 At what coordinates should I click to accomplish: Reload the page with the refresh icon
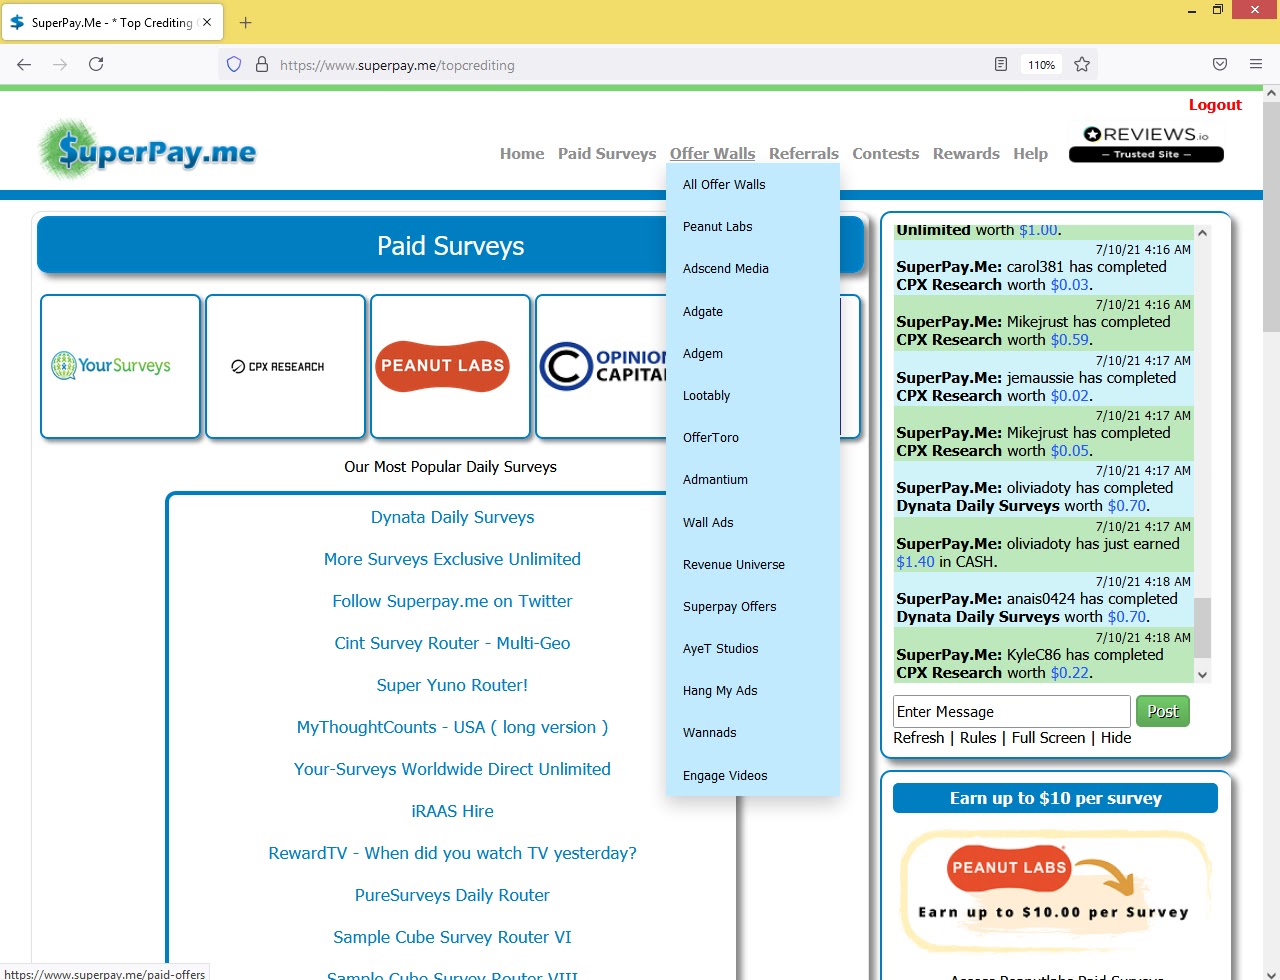coord(96,64)
